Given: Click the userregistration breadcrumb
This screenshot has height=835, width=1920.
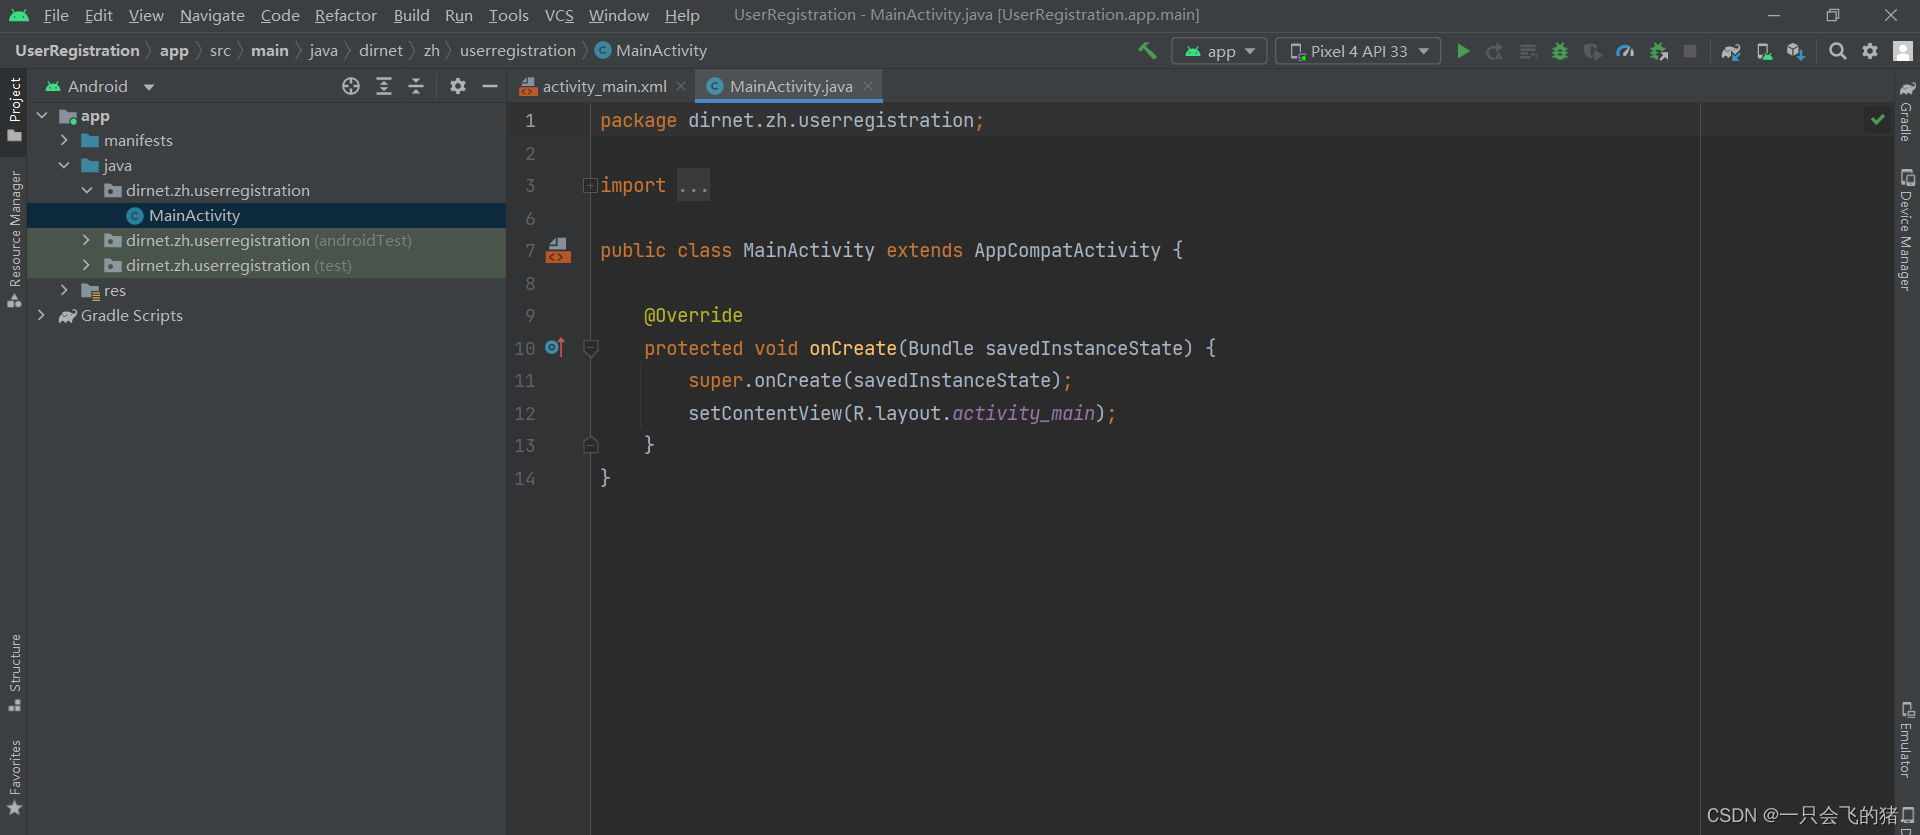Looking at the screenshot, I should coord(518,50).
